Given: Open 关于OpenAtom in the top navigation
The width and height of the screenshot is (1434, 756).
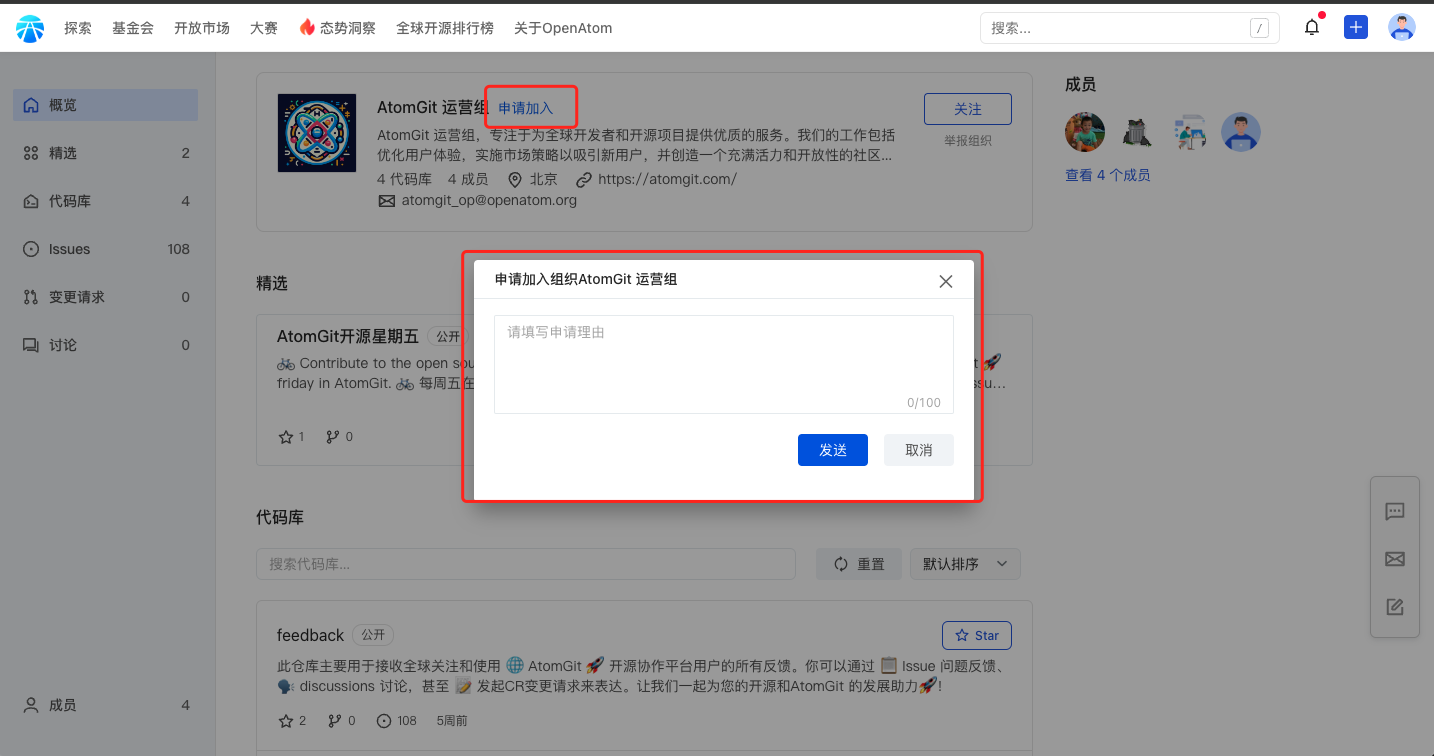Looking at the screenshot, I should (563, 28).
